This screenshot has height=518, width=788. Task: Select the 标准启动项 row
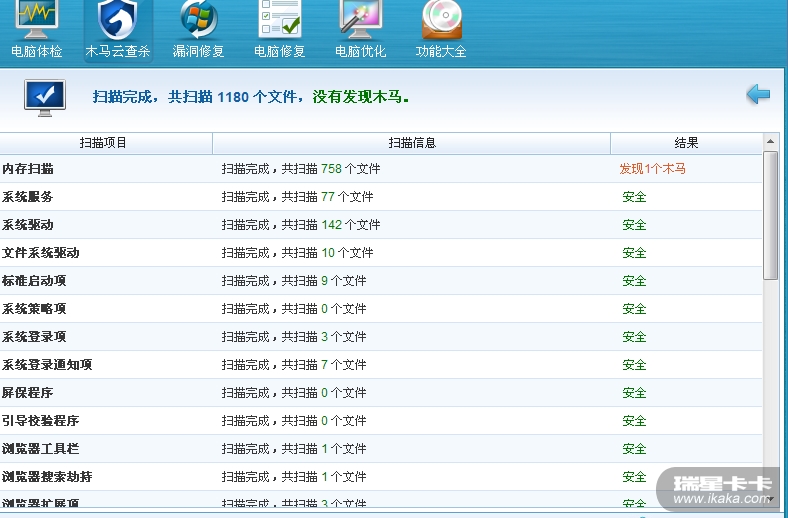coord(34,281)
